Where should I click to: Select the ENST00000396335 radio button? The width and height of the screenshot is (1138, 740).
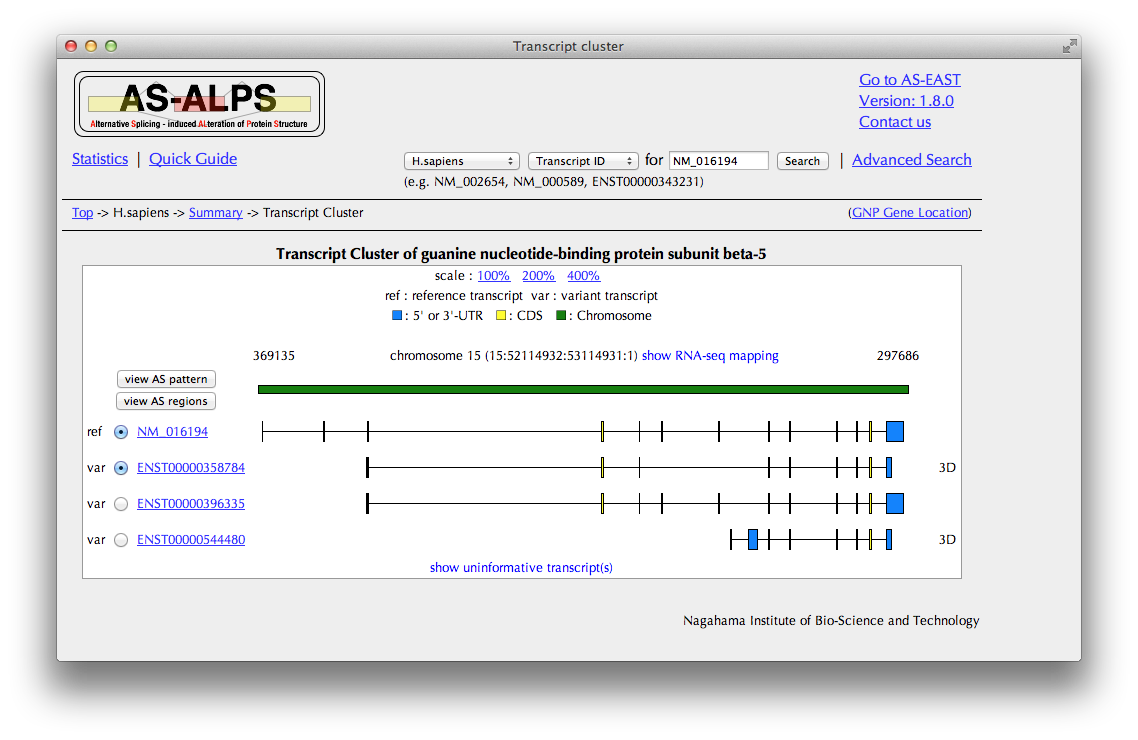tap(121, 504)
